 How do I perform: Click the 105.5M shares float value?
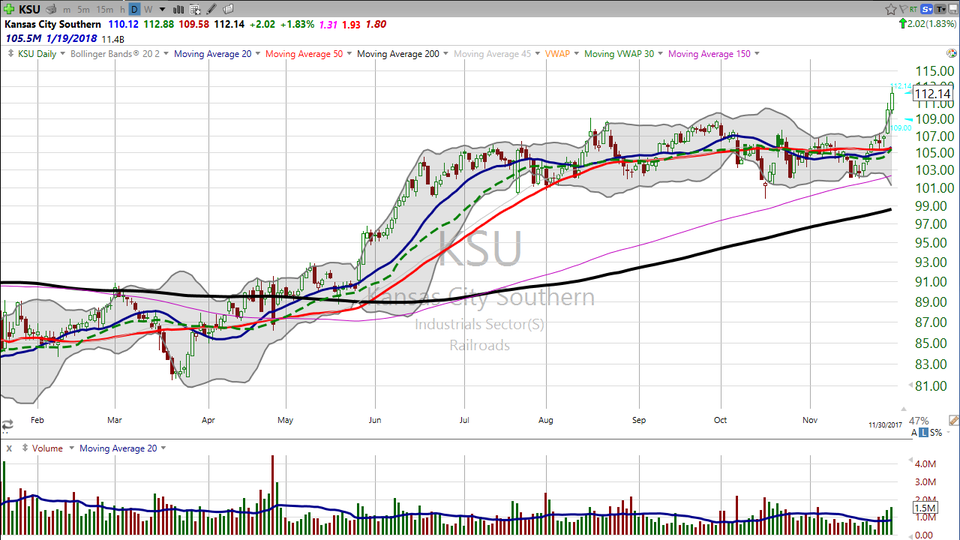click(23, 39)
